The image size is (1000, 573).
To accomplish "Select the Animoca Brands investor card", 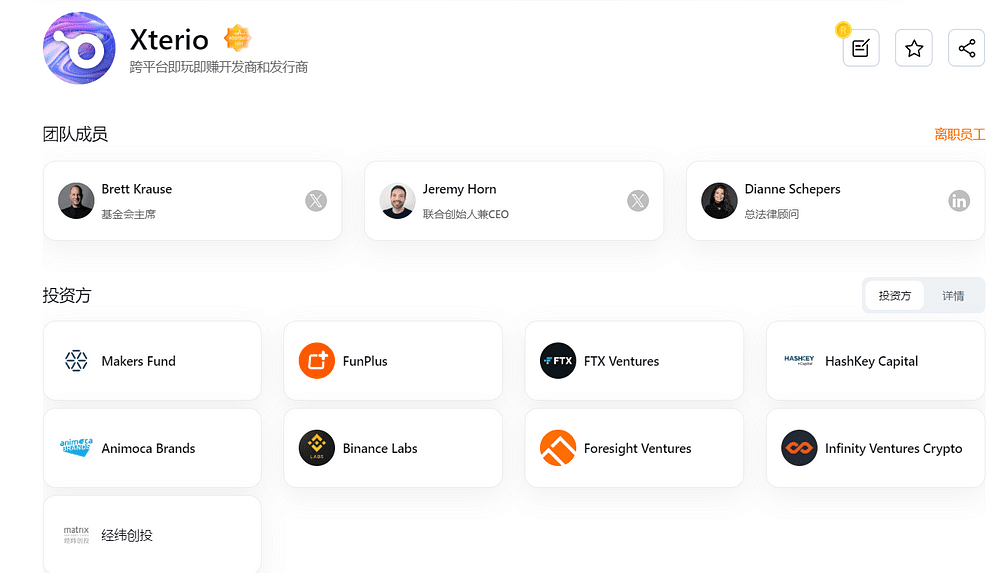I will point(152,448).
